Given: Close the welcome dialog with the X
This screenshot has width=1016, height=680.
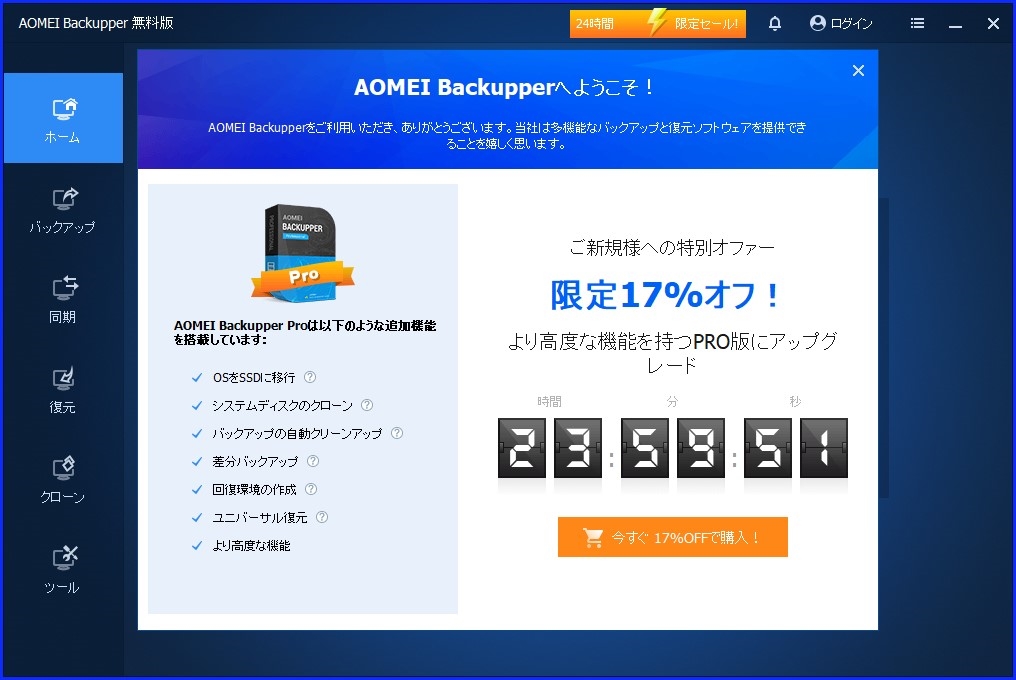Looking at the screenshot, I should coord(858,71).
